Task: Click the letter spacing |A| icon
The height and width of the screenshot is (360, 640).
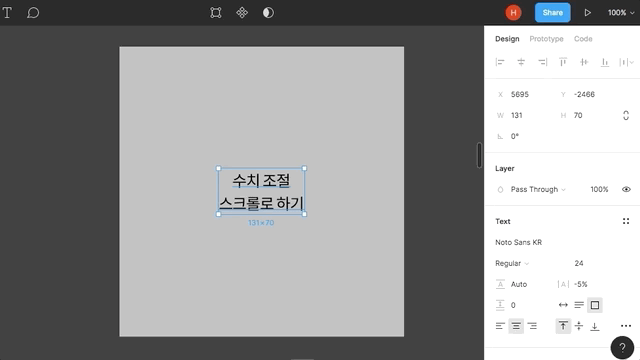Action: (x=563, y=284)
